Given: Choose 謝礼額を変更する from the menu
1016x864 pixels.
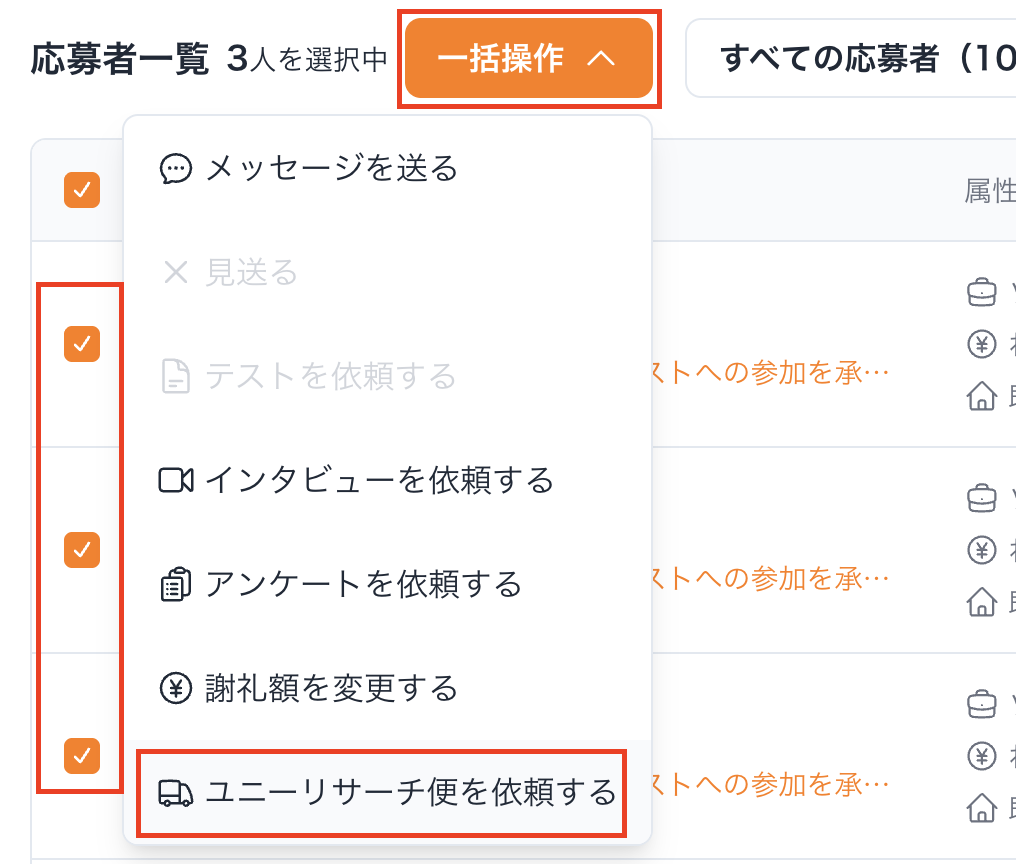Looking at the screenshot, I should click(331, 689).
